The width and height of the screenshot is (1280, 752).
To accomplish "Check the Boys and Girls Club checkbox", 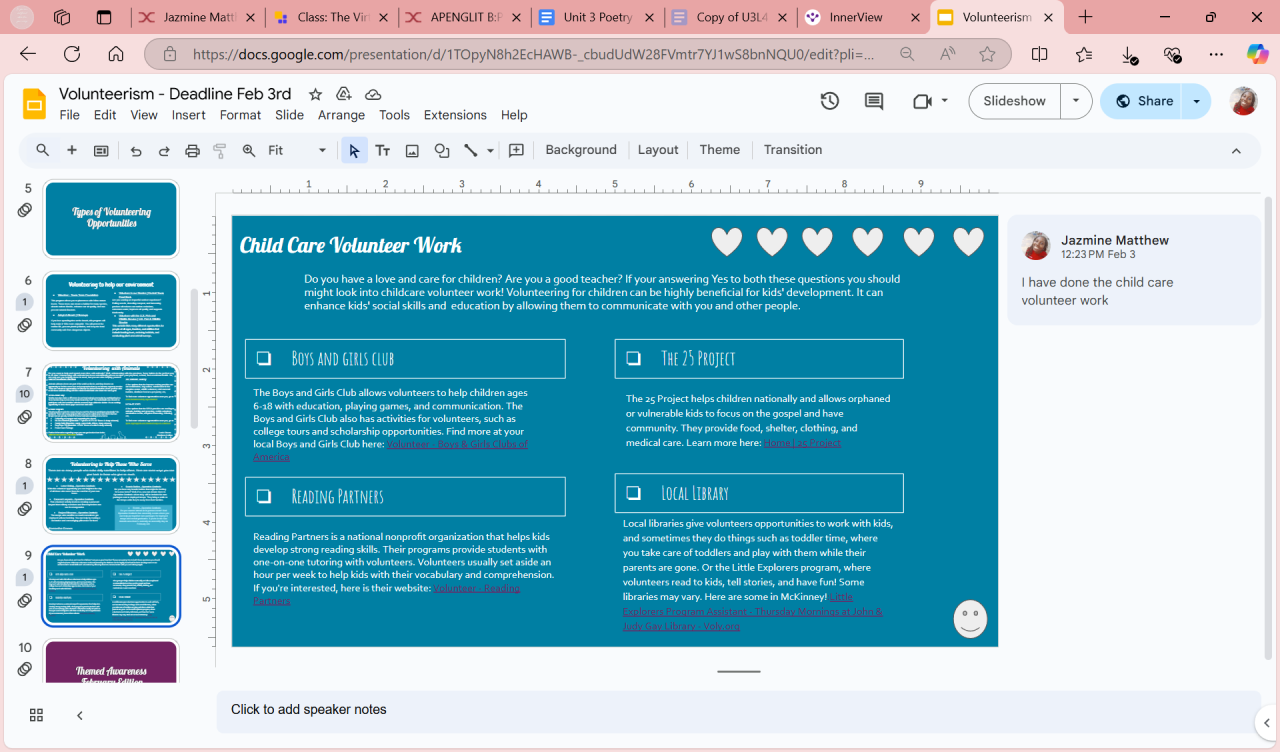I will (x=264, y=358).
